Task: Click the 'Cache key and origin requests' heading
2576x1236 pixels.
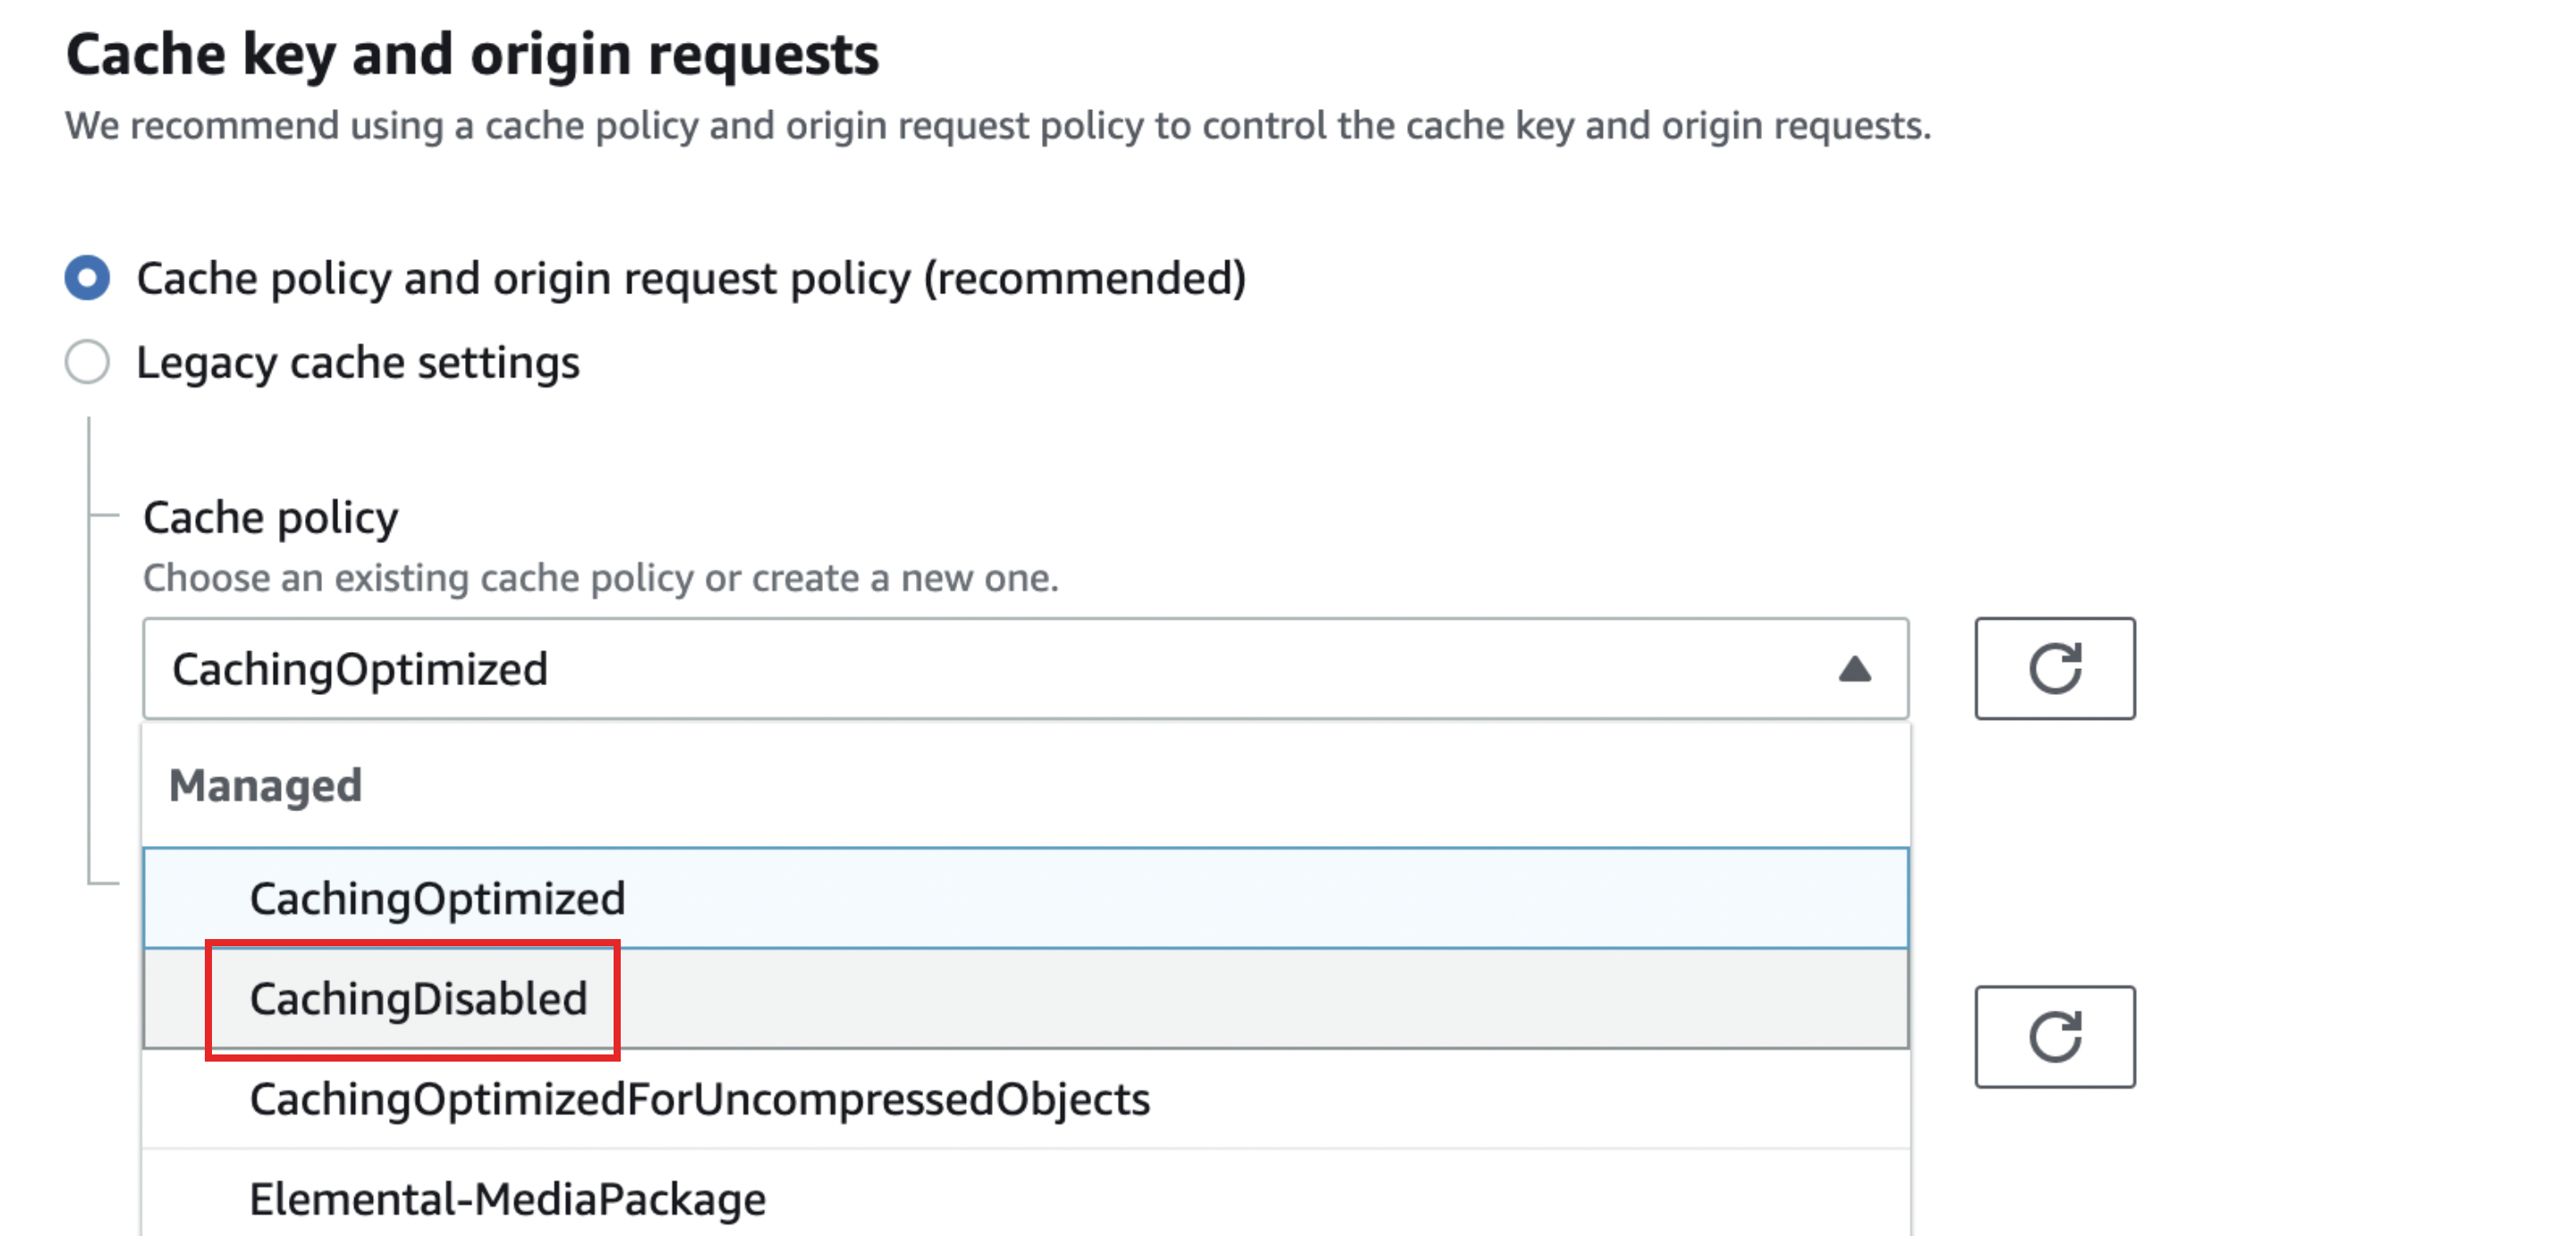Action: 472,54
